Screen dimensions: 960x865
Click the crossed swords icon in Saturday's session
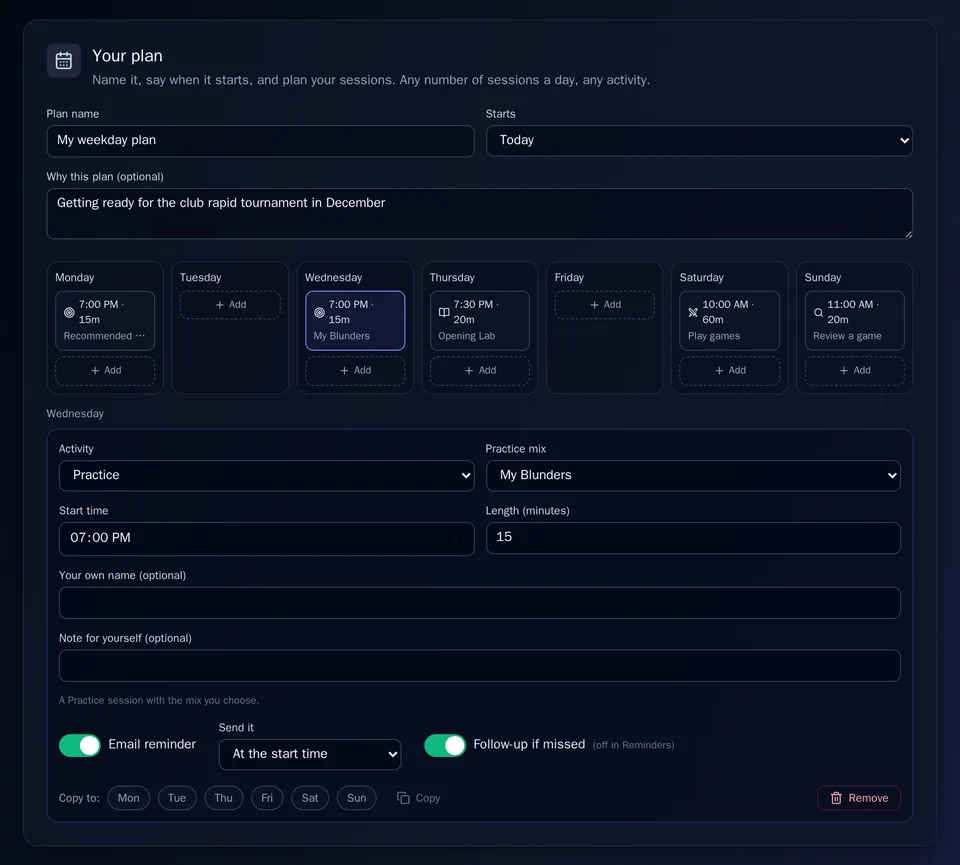pyautogui.click(x=693, y=312)
